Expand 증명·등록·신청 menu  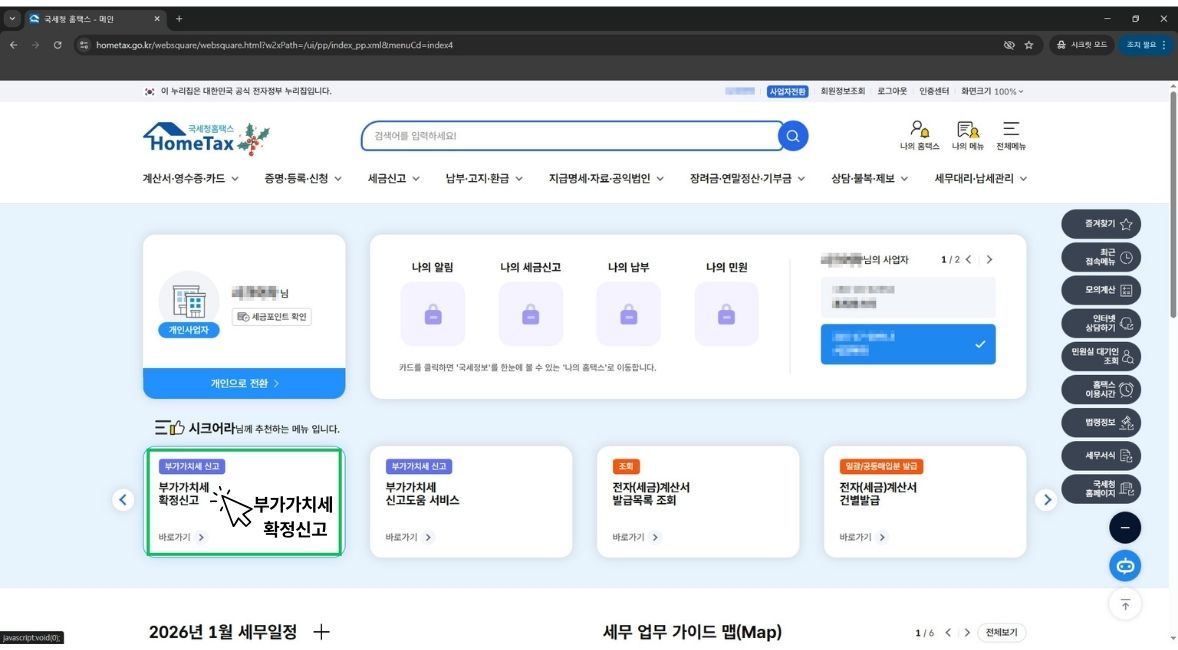[303, 179]
